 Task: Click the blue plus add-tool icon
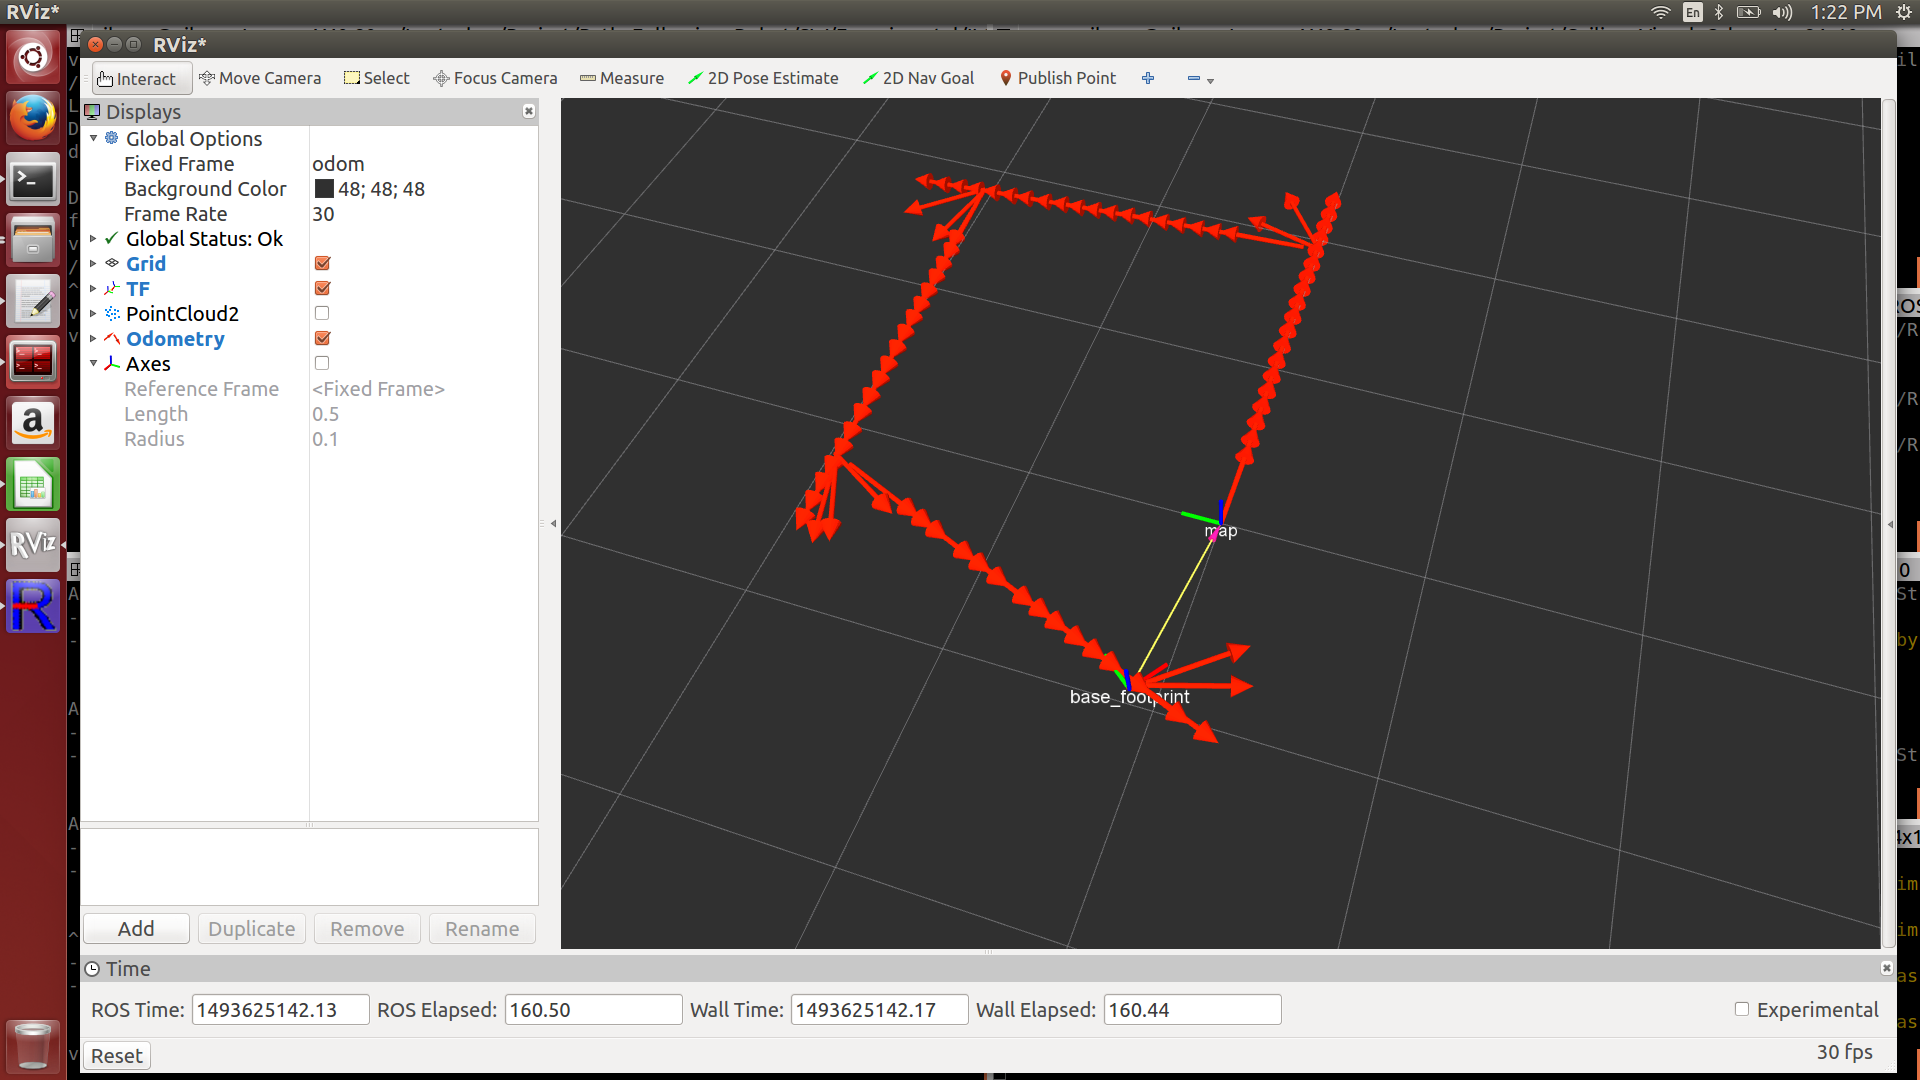[1148, 78]
